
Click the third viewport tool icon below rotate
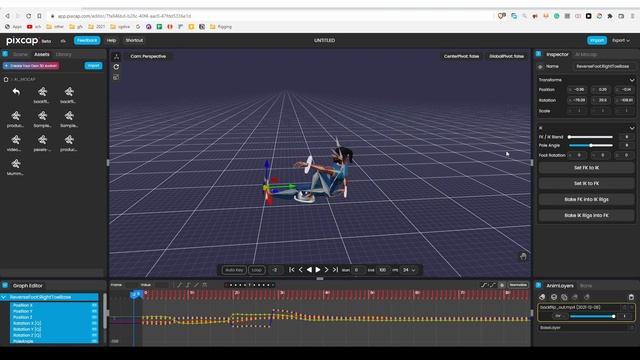click(116, 77)
